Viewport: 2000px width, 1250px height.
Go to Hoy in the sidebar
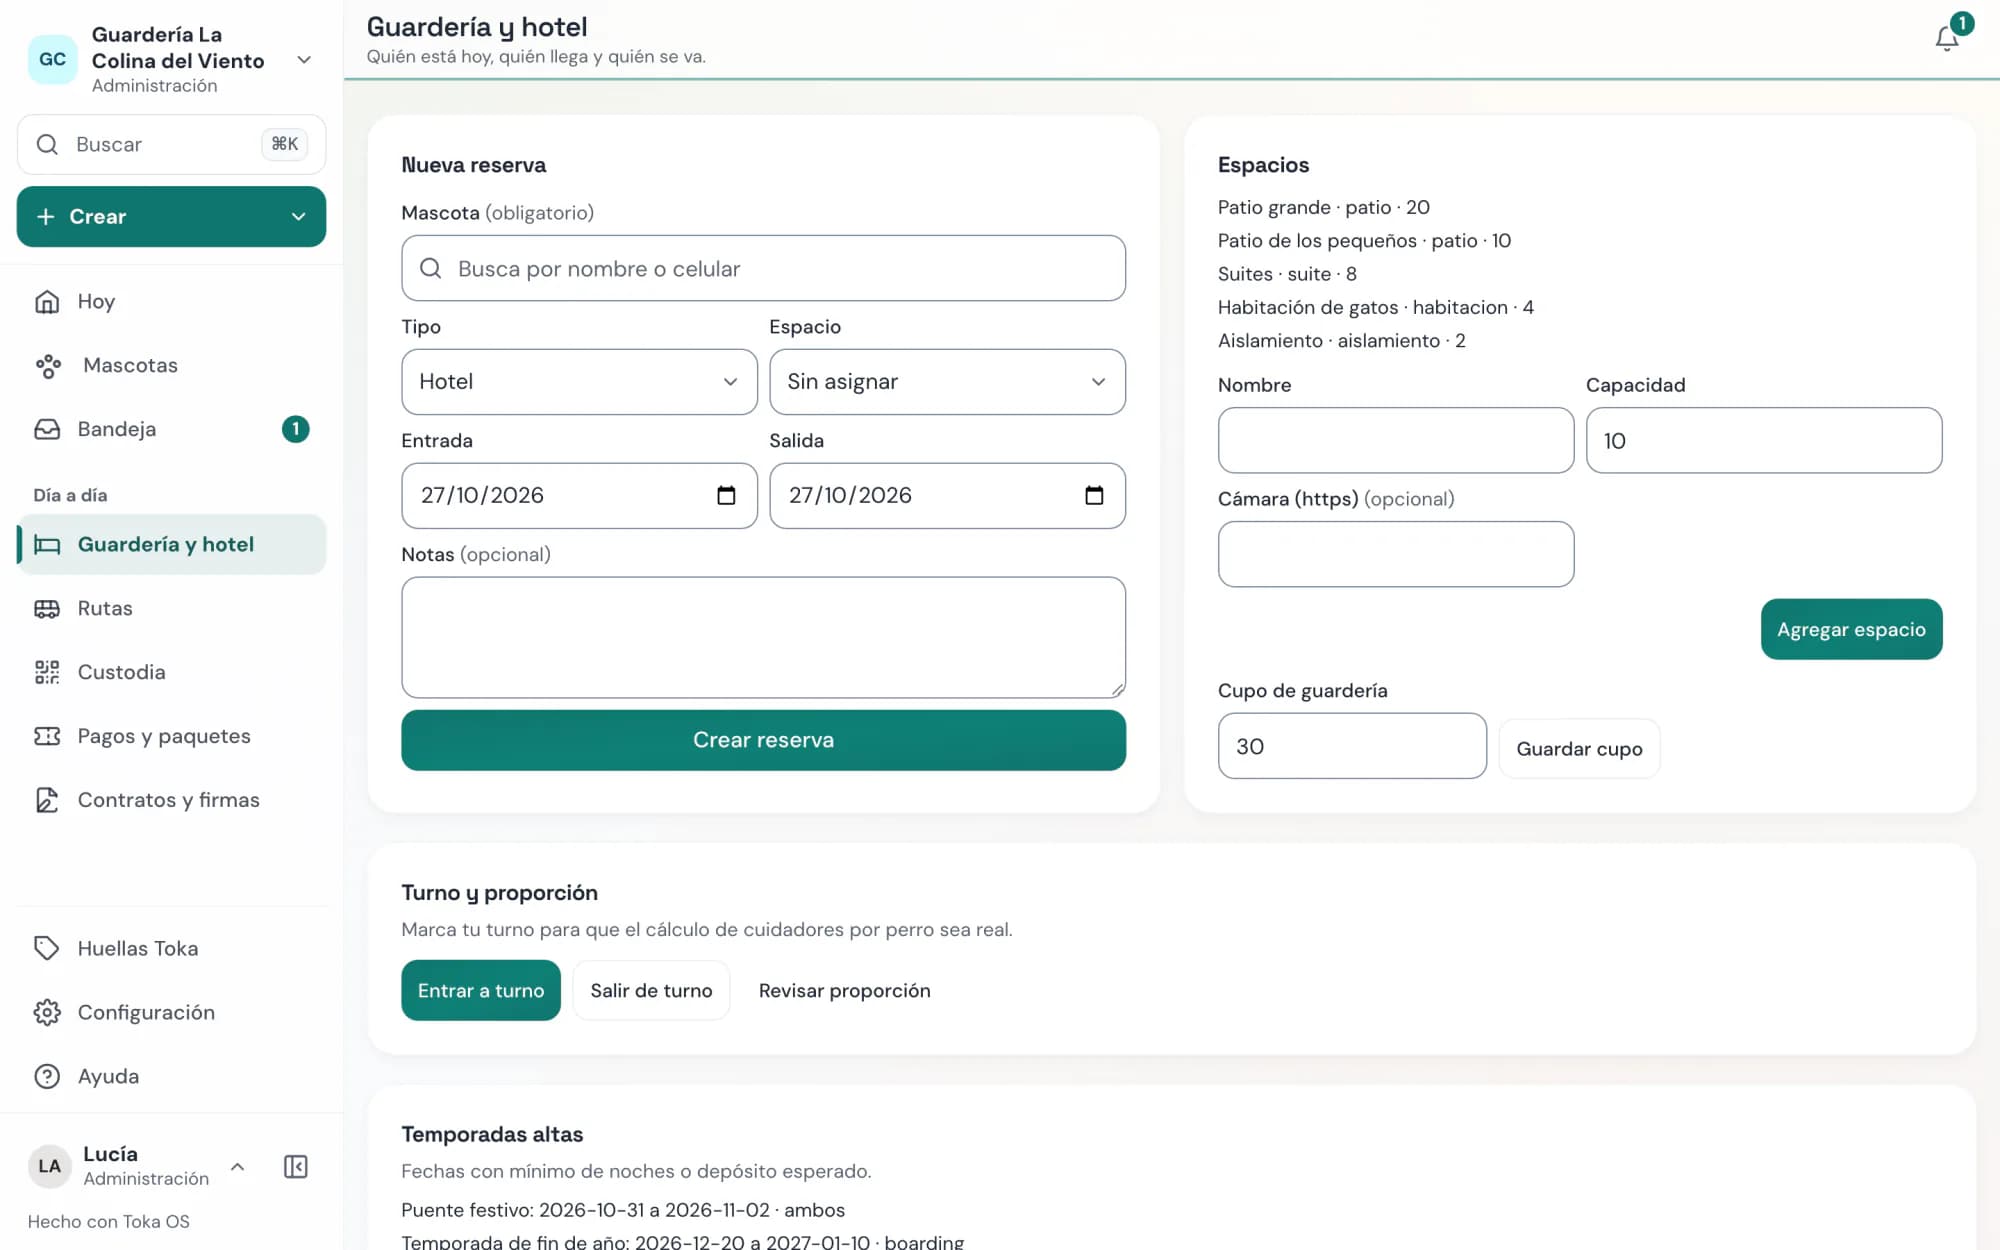[171, 301]
